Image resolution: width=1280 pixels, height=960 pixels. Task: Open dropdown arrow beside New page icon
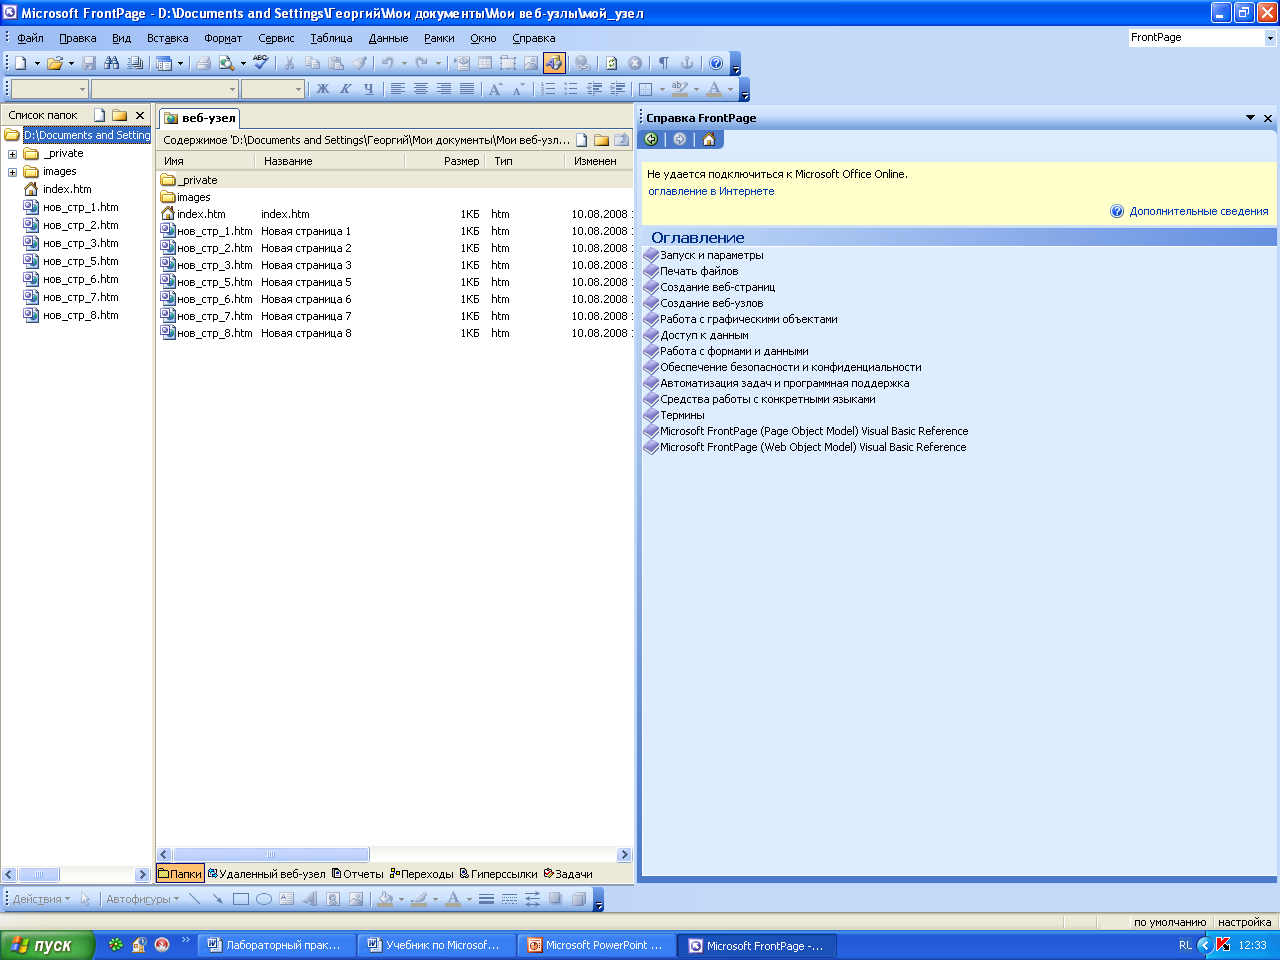point(37,63)
